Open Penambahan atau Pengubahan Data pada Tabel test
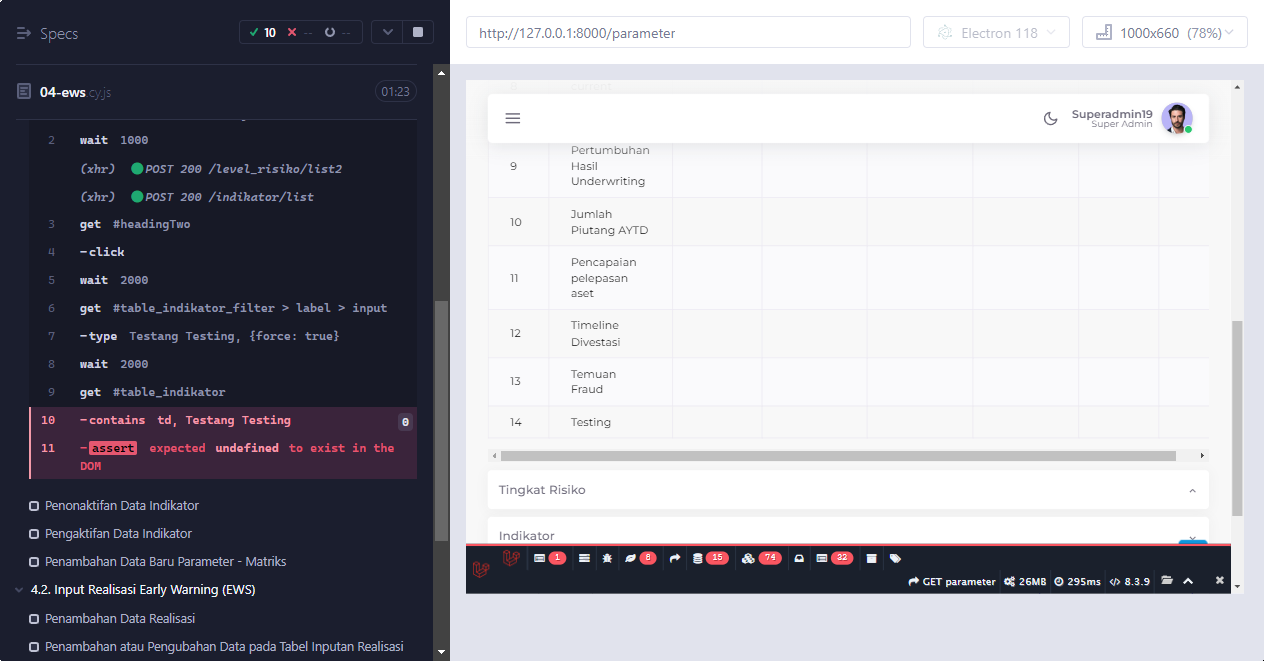The height and width of the screenshot is (661, 1264). tap(224, 646)
